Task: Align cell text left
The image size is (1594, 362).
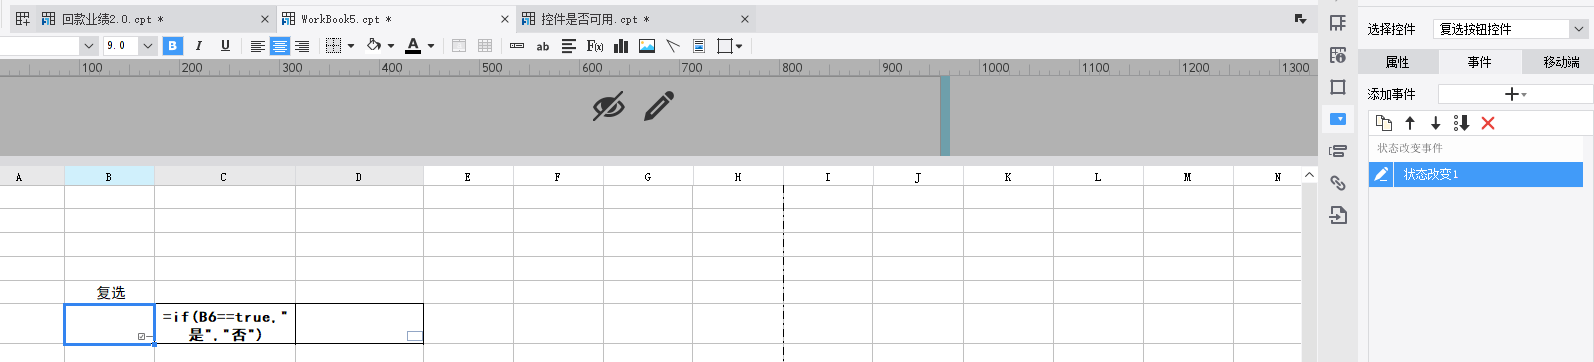Action: tap(257, 46)
